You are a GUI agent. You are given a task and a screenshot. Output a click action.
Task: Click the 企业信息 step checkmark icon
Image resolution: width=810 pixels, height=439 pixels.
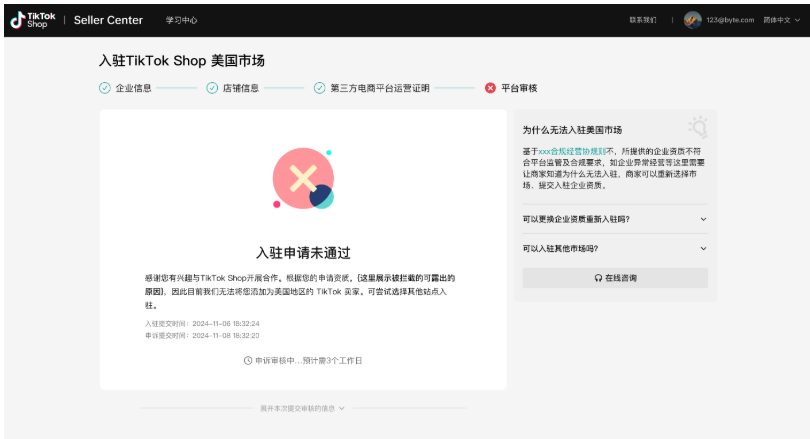coord(105,88)
